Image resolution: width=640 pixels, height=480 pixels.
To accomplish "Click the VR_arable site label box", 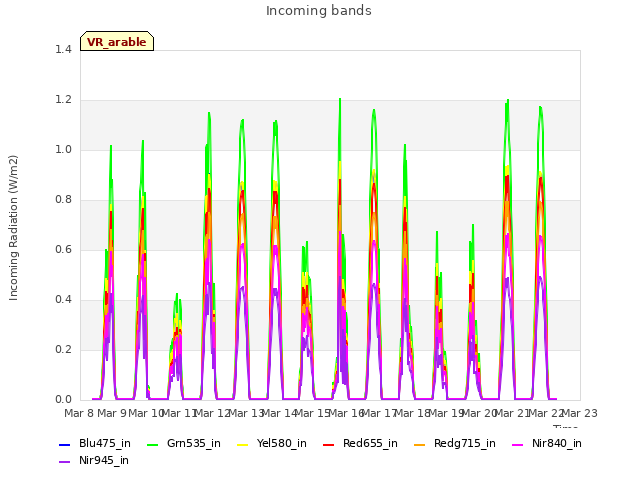I will click(x=117, y=41).
